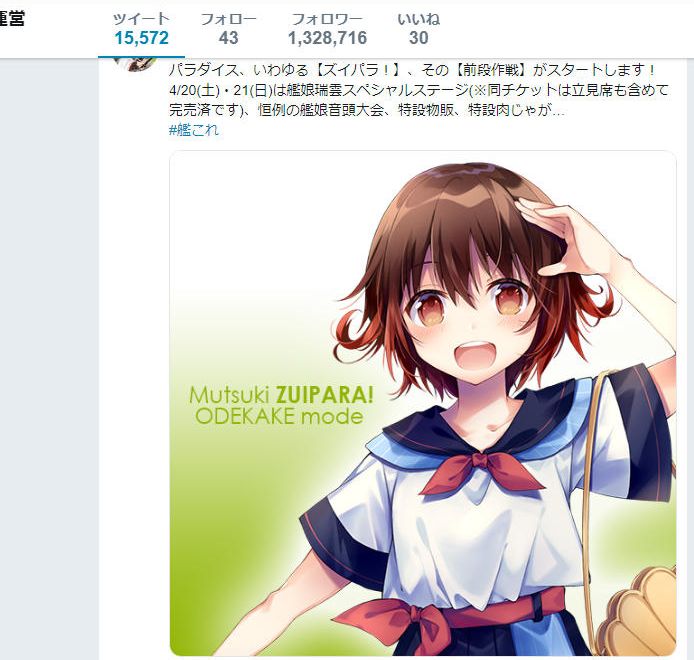Click the 30 likes count
694x660 pixels.
click(418, 38)
